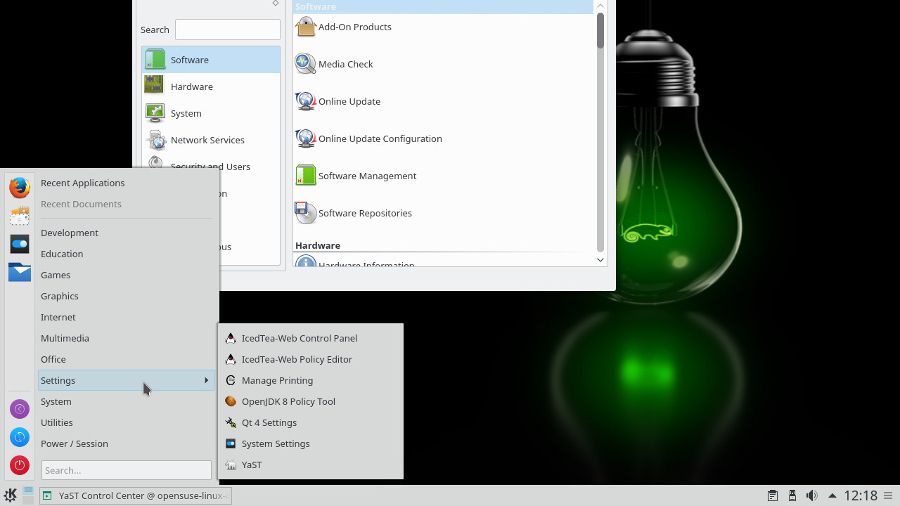Select Network Services category icon

[156, 139]
